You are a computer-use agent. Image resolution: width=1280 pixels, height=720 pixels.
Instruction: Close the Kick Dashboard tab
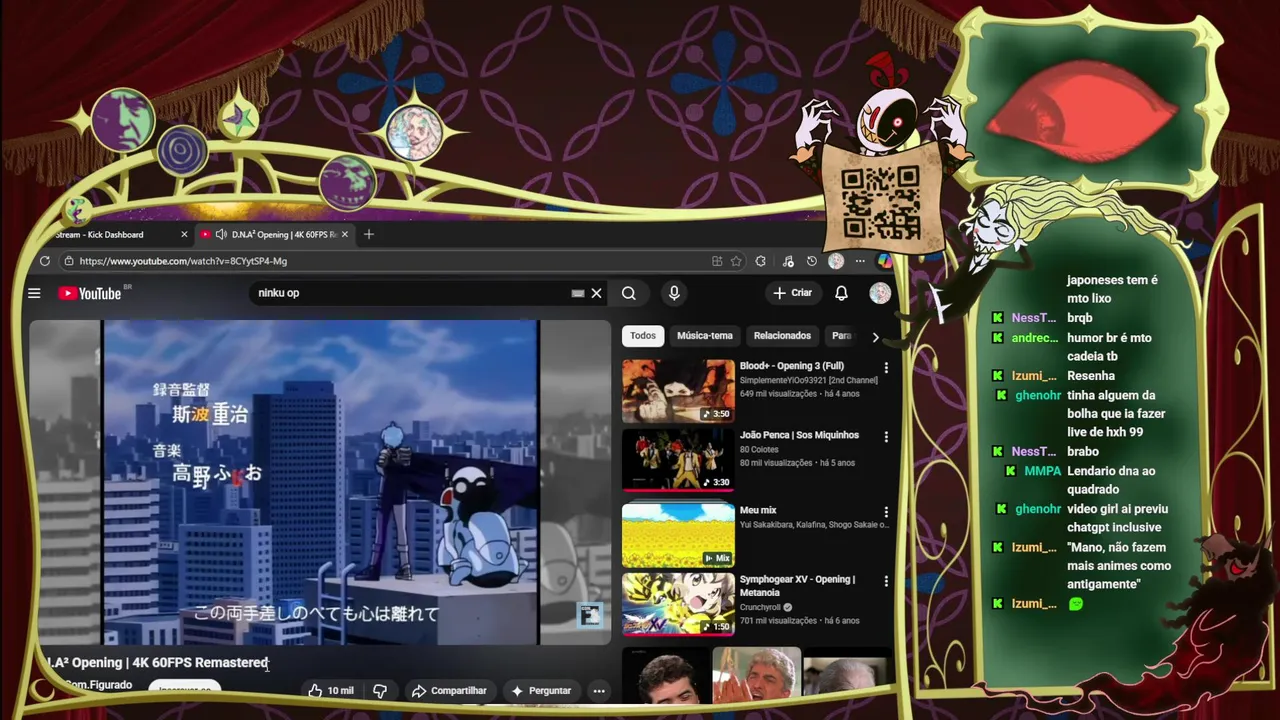(184, 234)
